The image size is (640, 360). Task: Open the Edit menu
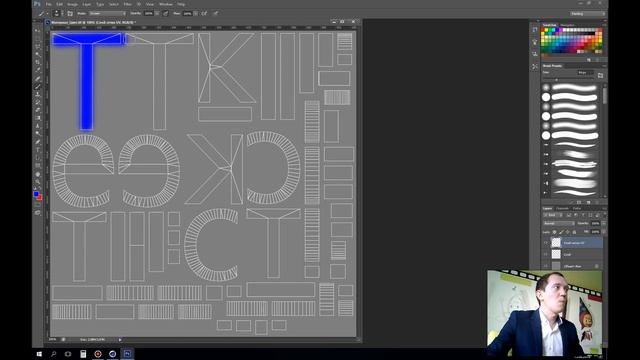60,4
